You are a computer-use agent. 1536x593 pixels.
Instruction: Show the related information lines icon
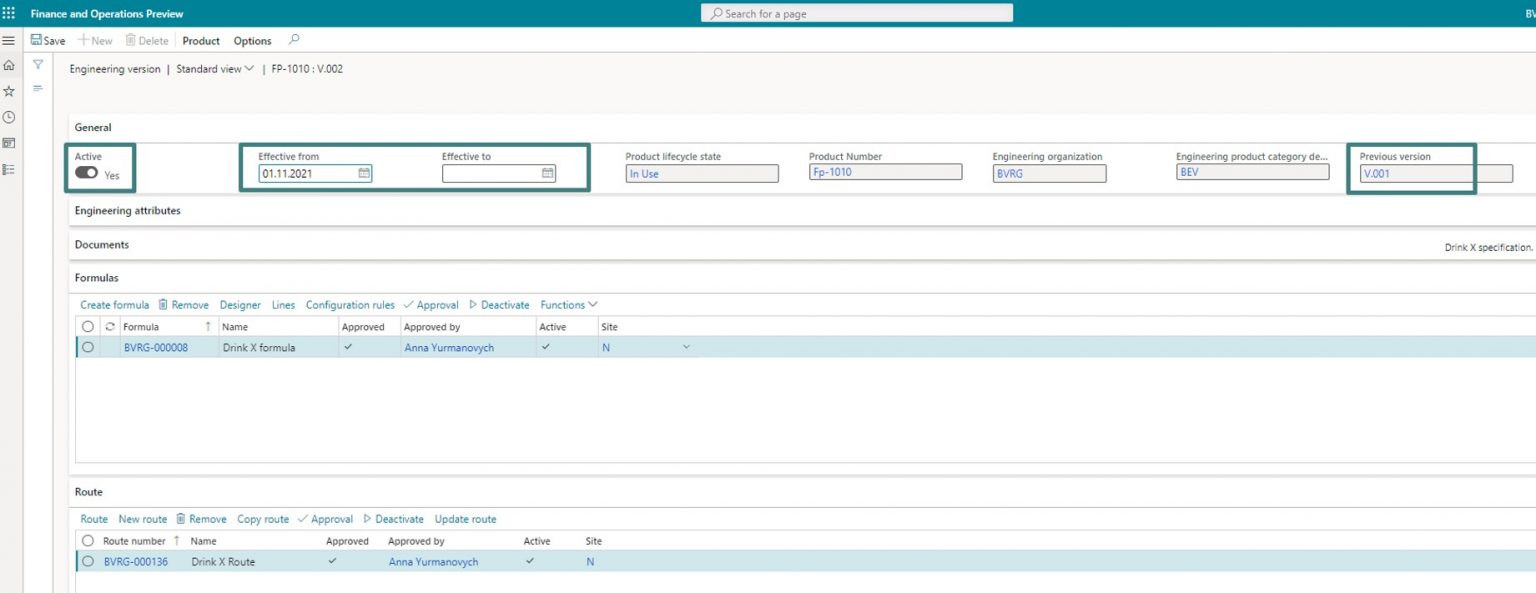(38, 88)
